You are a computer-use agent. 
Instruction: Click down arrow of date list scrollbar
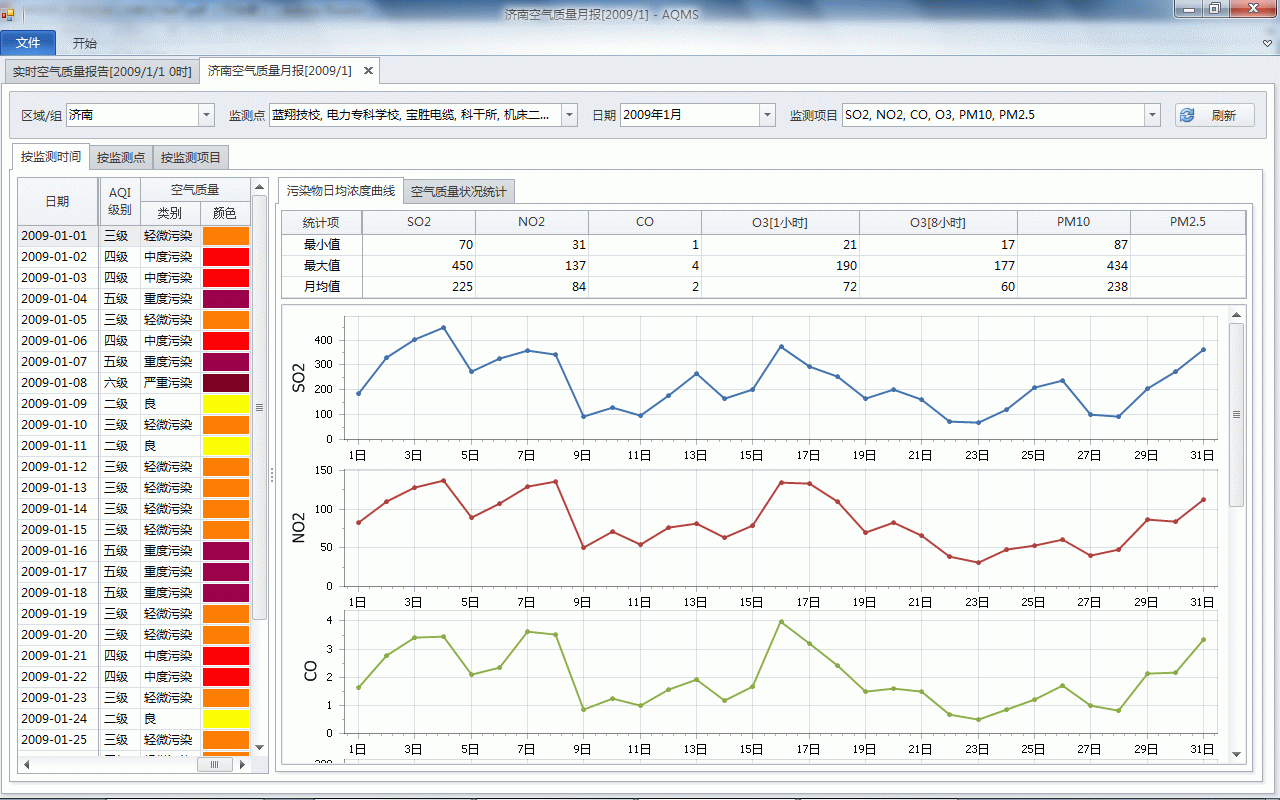tap(260, 747)
